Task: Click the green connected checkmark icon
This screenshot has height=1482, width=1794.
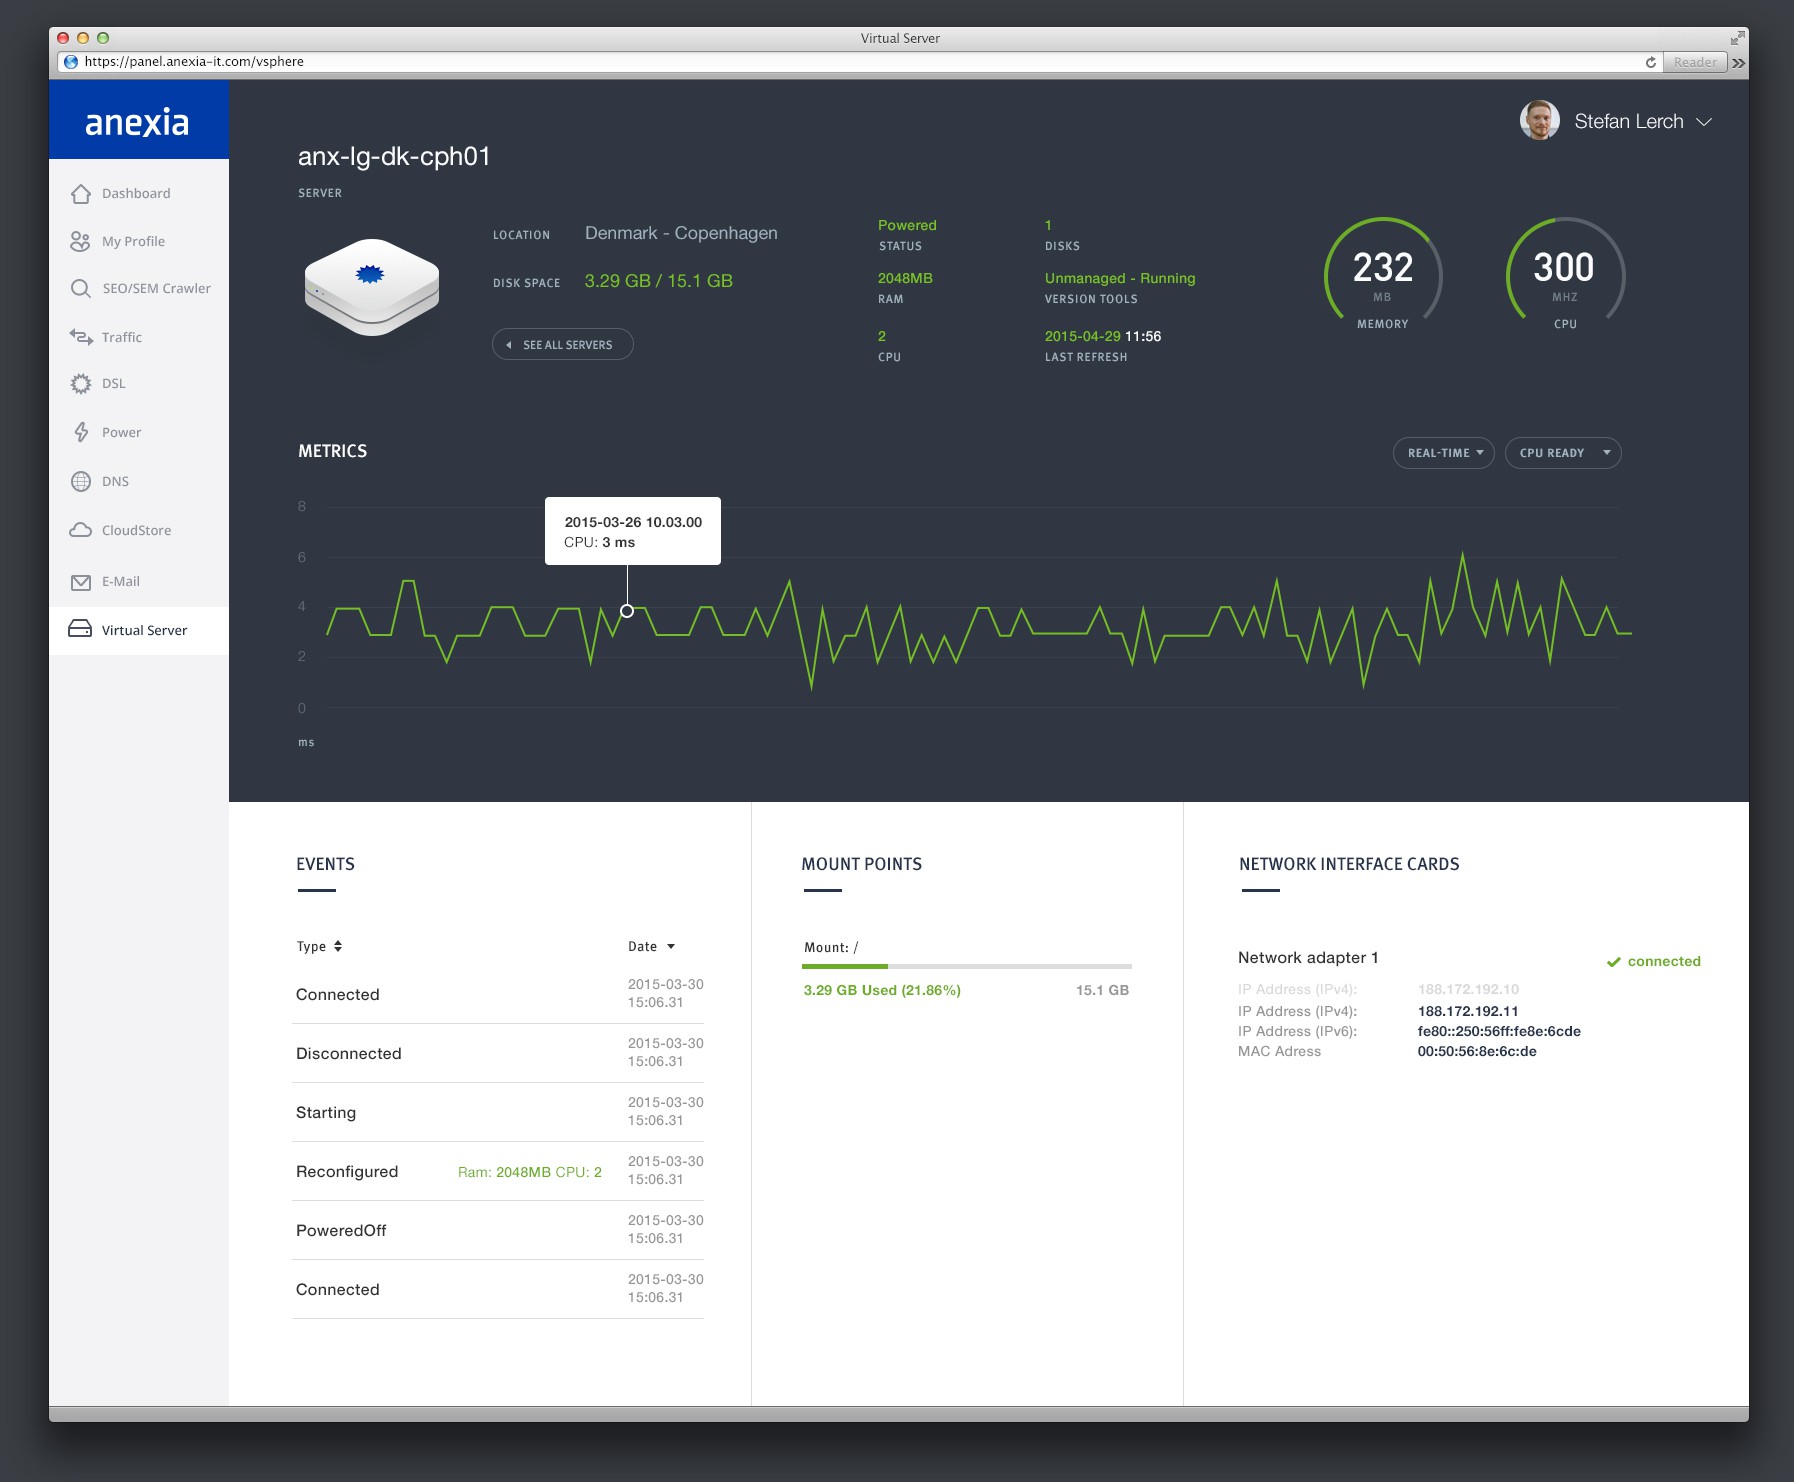Action: pyautogui.click(x=1613, y=962)
